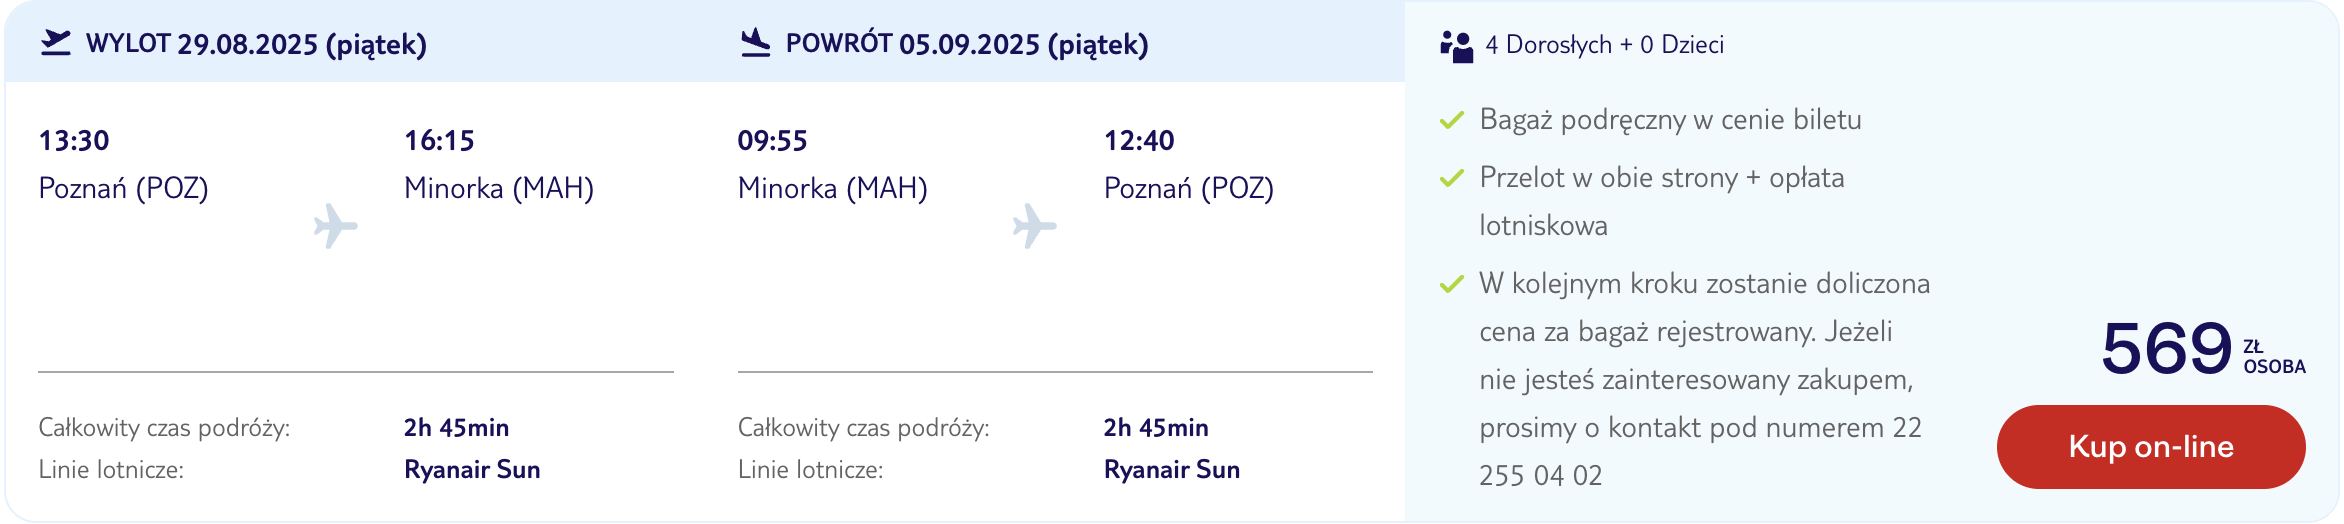Click the WYLOT 29.08.2025 (piątek) header
The height and width of the screenshot is (524, 2344).
point(256,44)
